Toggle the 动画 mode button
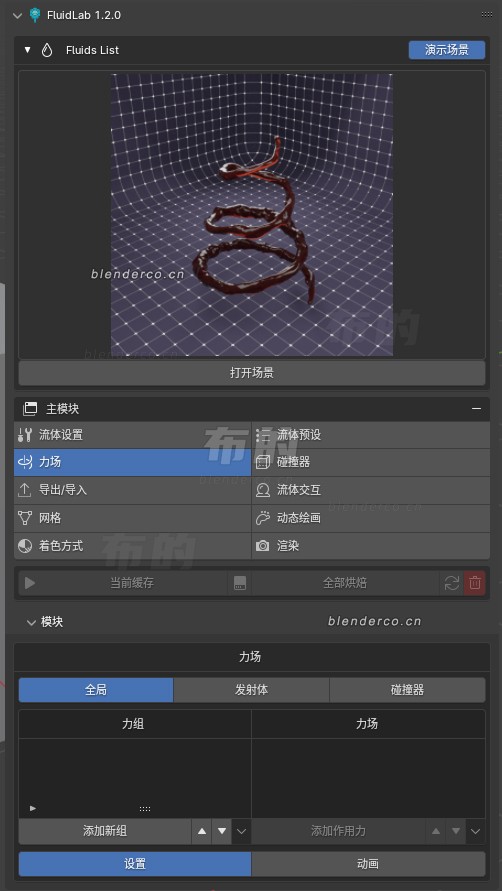This screenshot has height=891, width=502. [368, 864]
